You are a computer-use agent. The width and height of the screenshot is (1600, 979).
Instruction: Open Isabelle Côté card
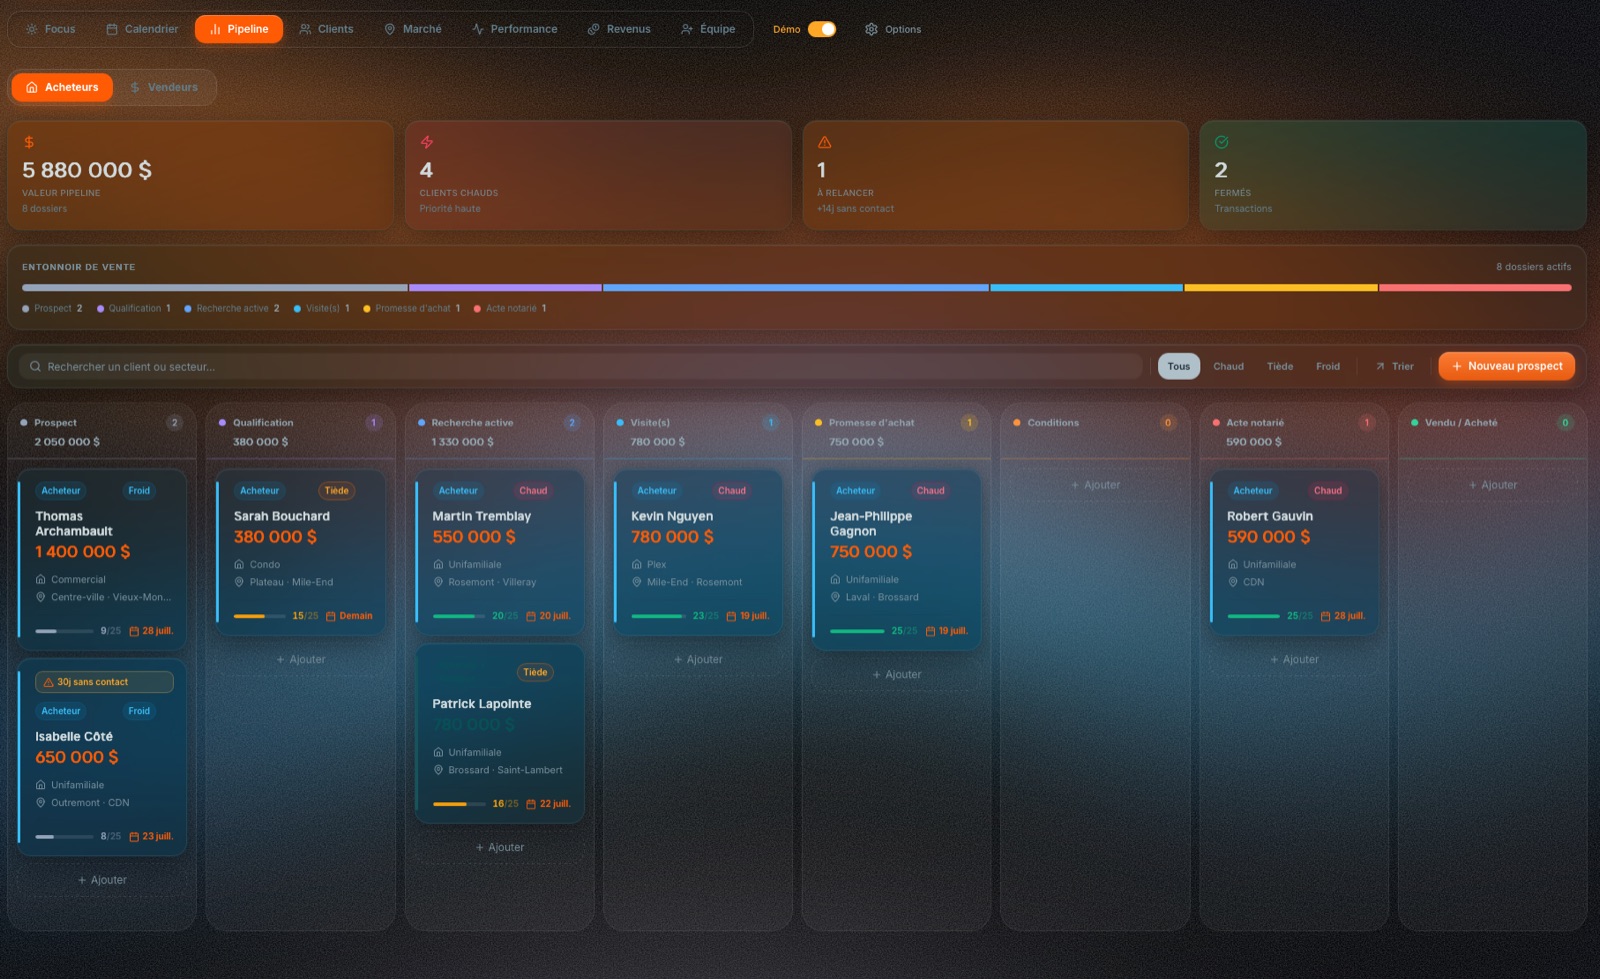pyautogui.click(x=102, y=757)
